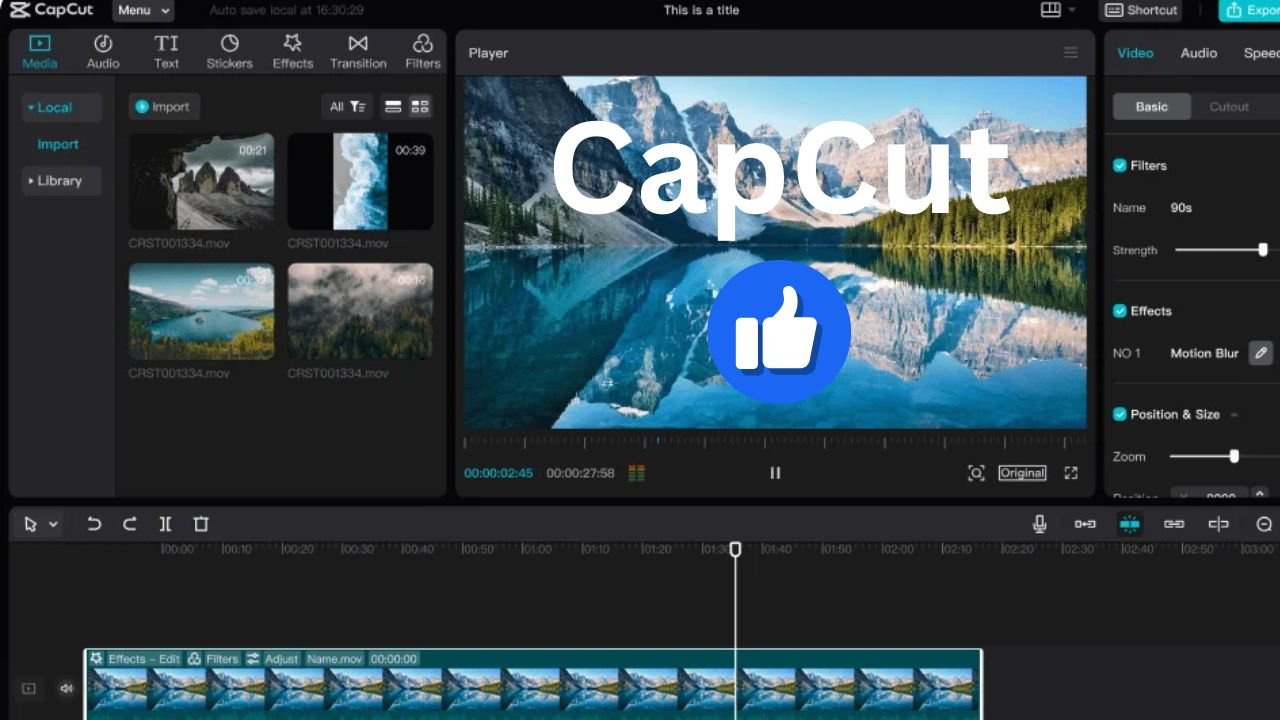Click the Import button with plus icon
Screen dimensions: 1280x720
[x=164, y=107]
